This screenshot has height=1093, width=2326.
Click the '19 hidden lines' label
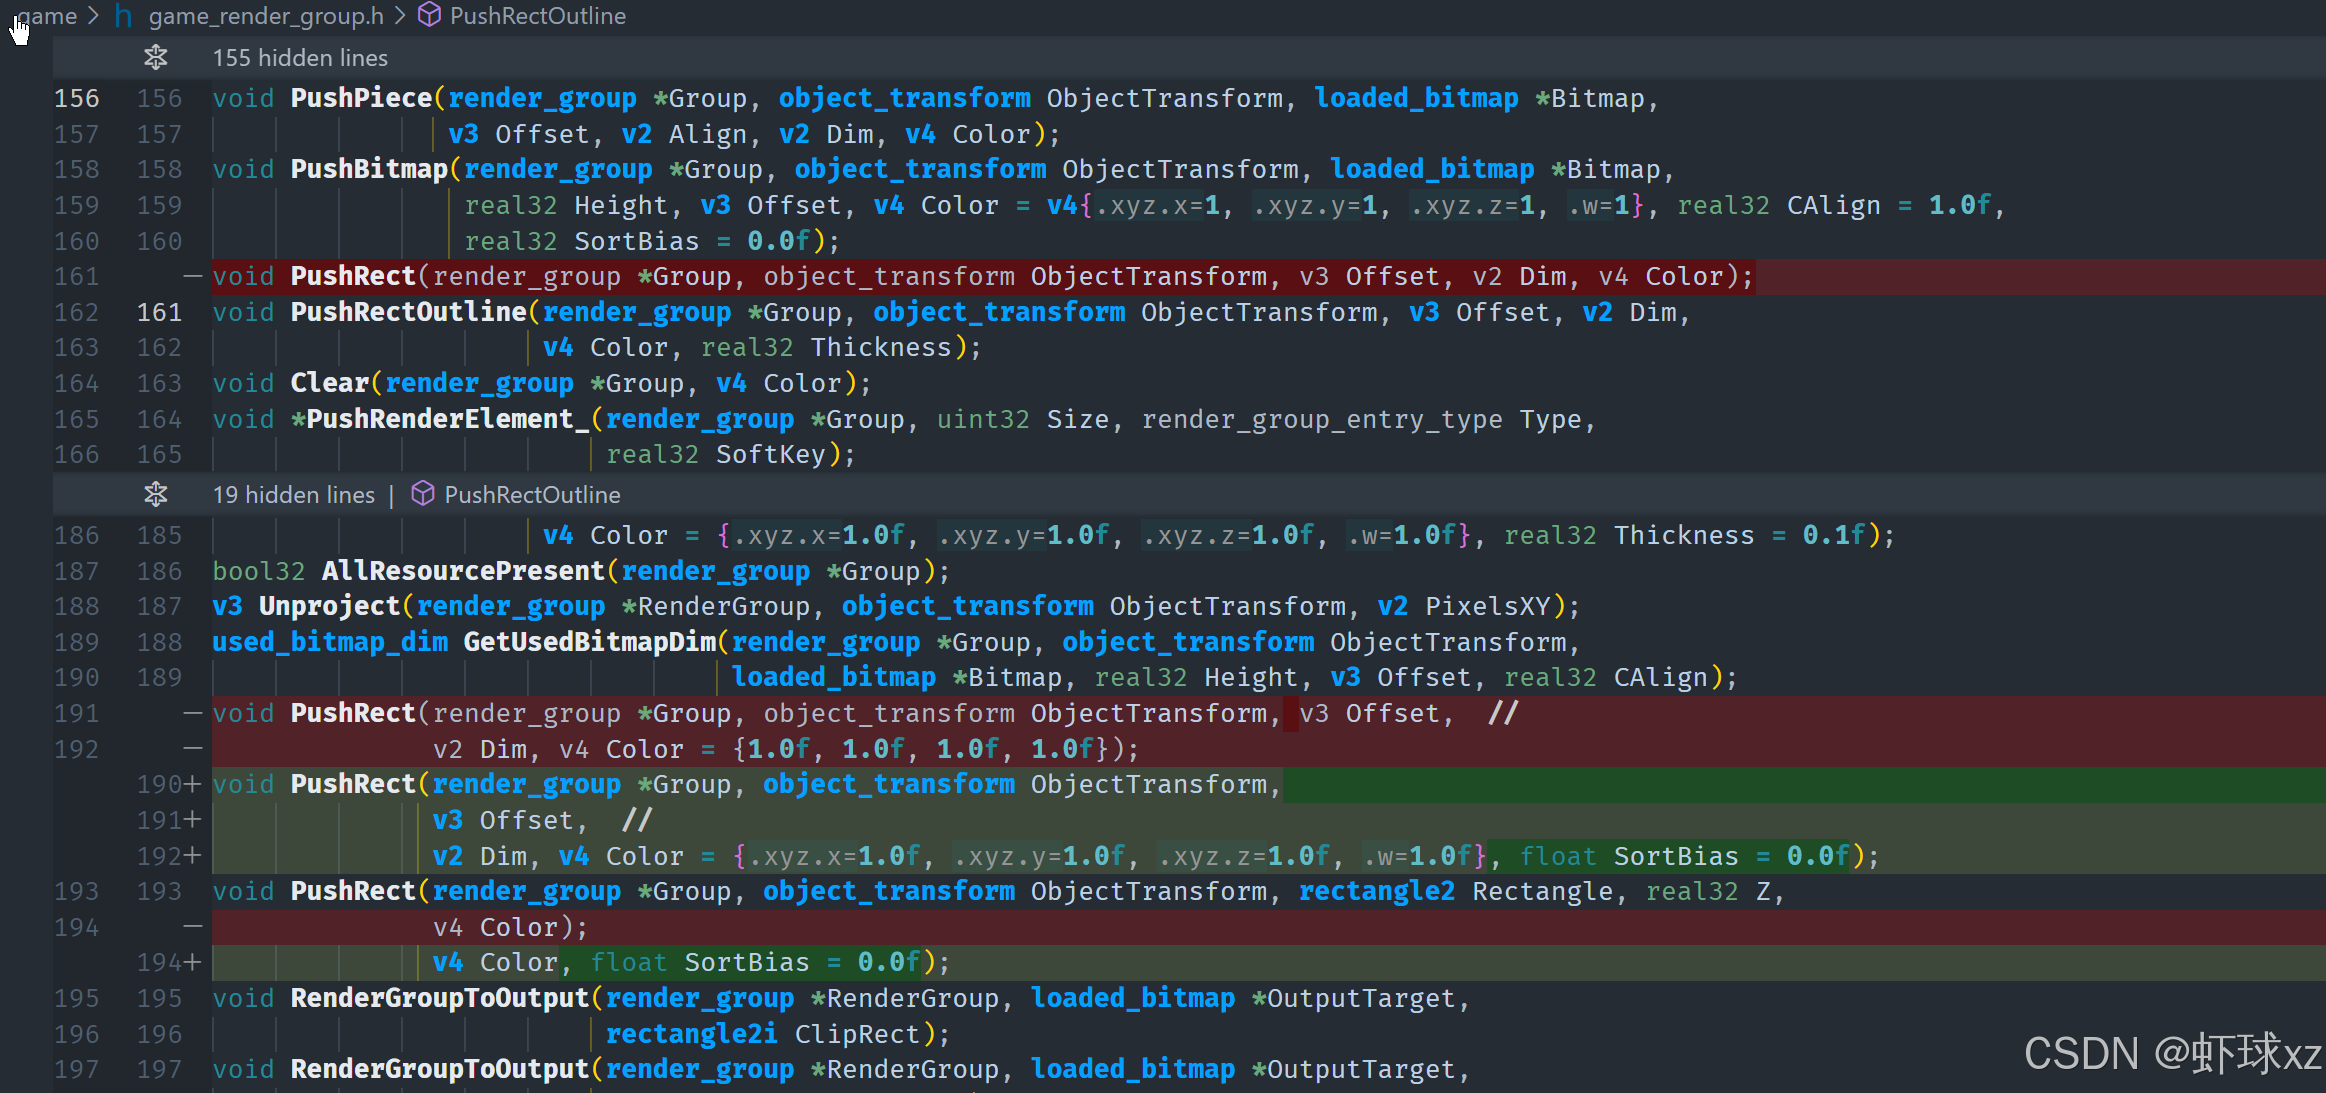click(293, 495)
